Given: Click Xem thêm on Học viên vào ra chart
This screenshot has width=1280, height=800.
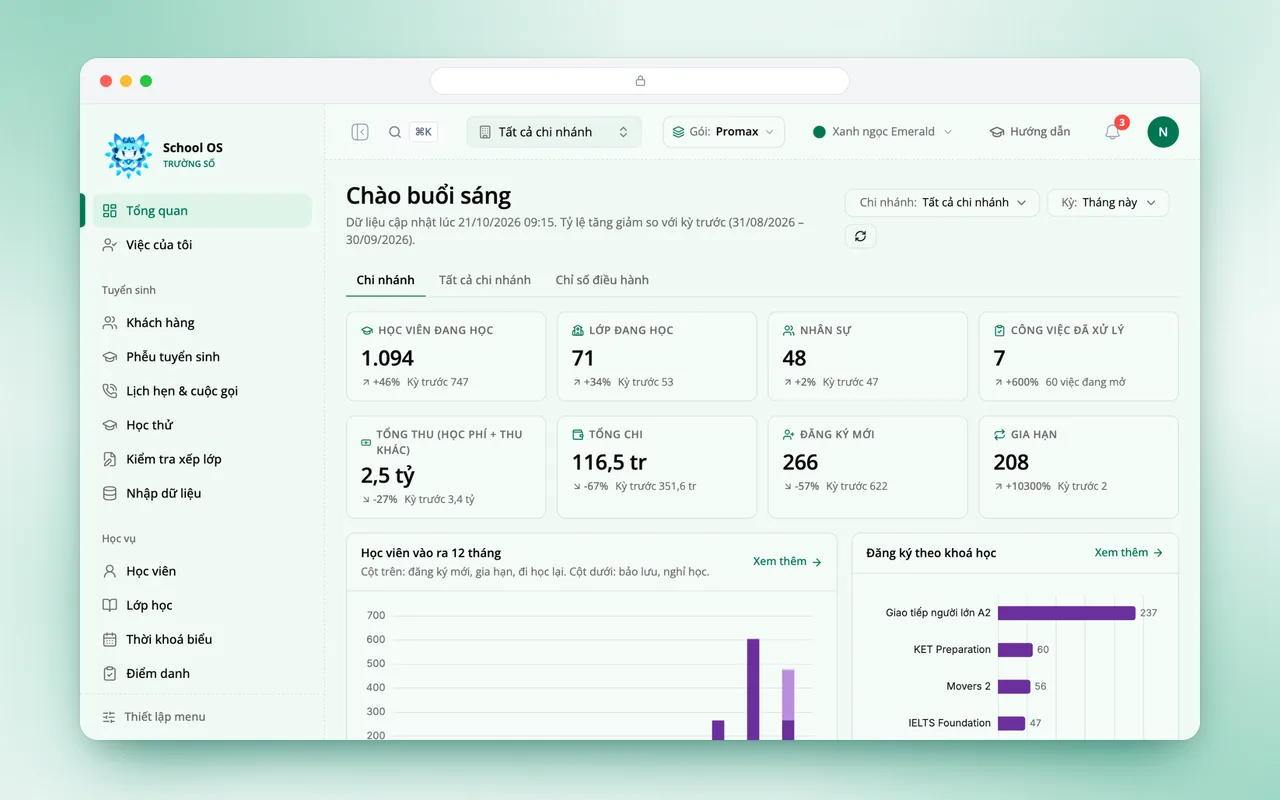Looking at the screenshot, I should tap(787, 562).
